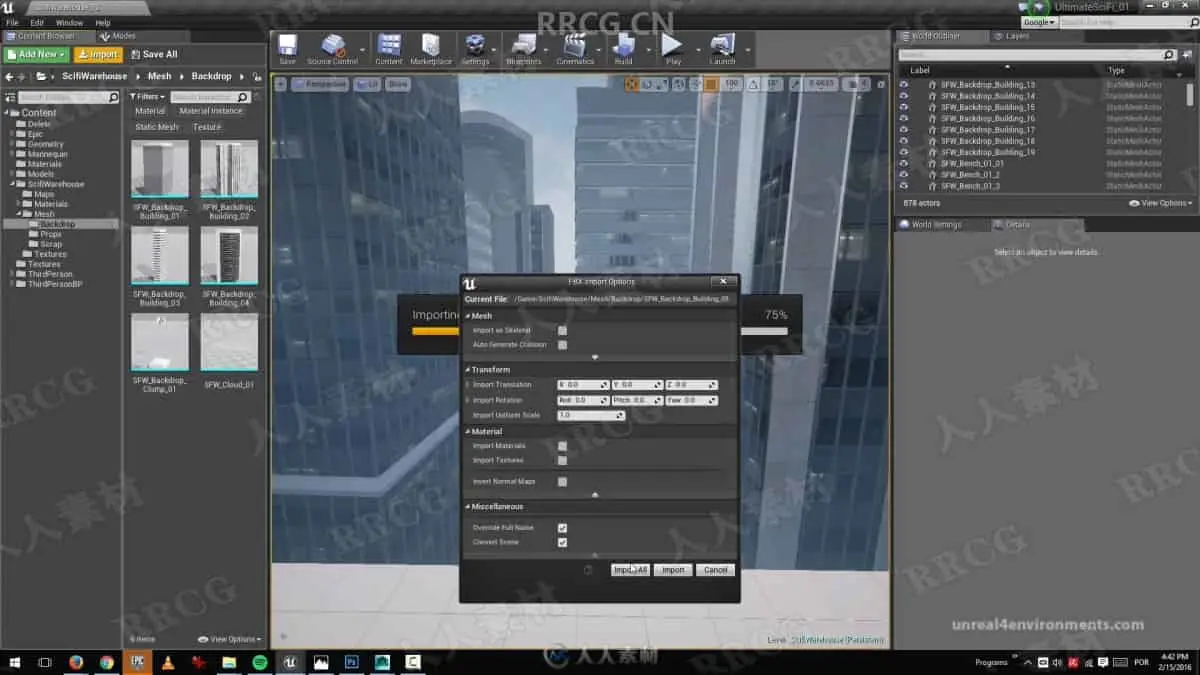Open Spotify from the Windows taskbar

coord(259,662)
